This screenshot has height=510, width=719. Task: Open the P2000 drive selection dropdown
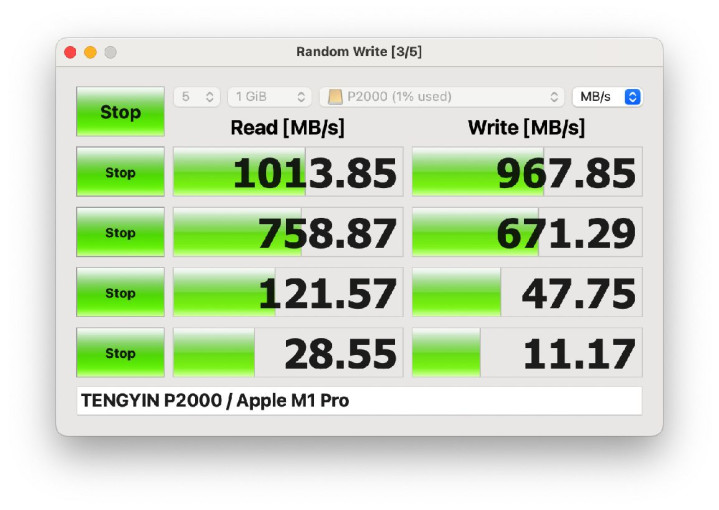[x=442, y=97]
